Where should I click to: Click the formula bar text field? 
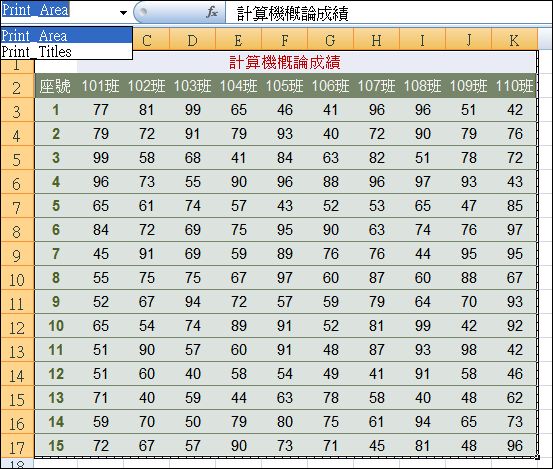point(389,13)
